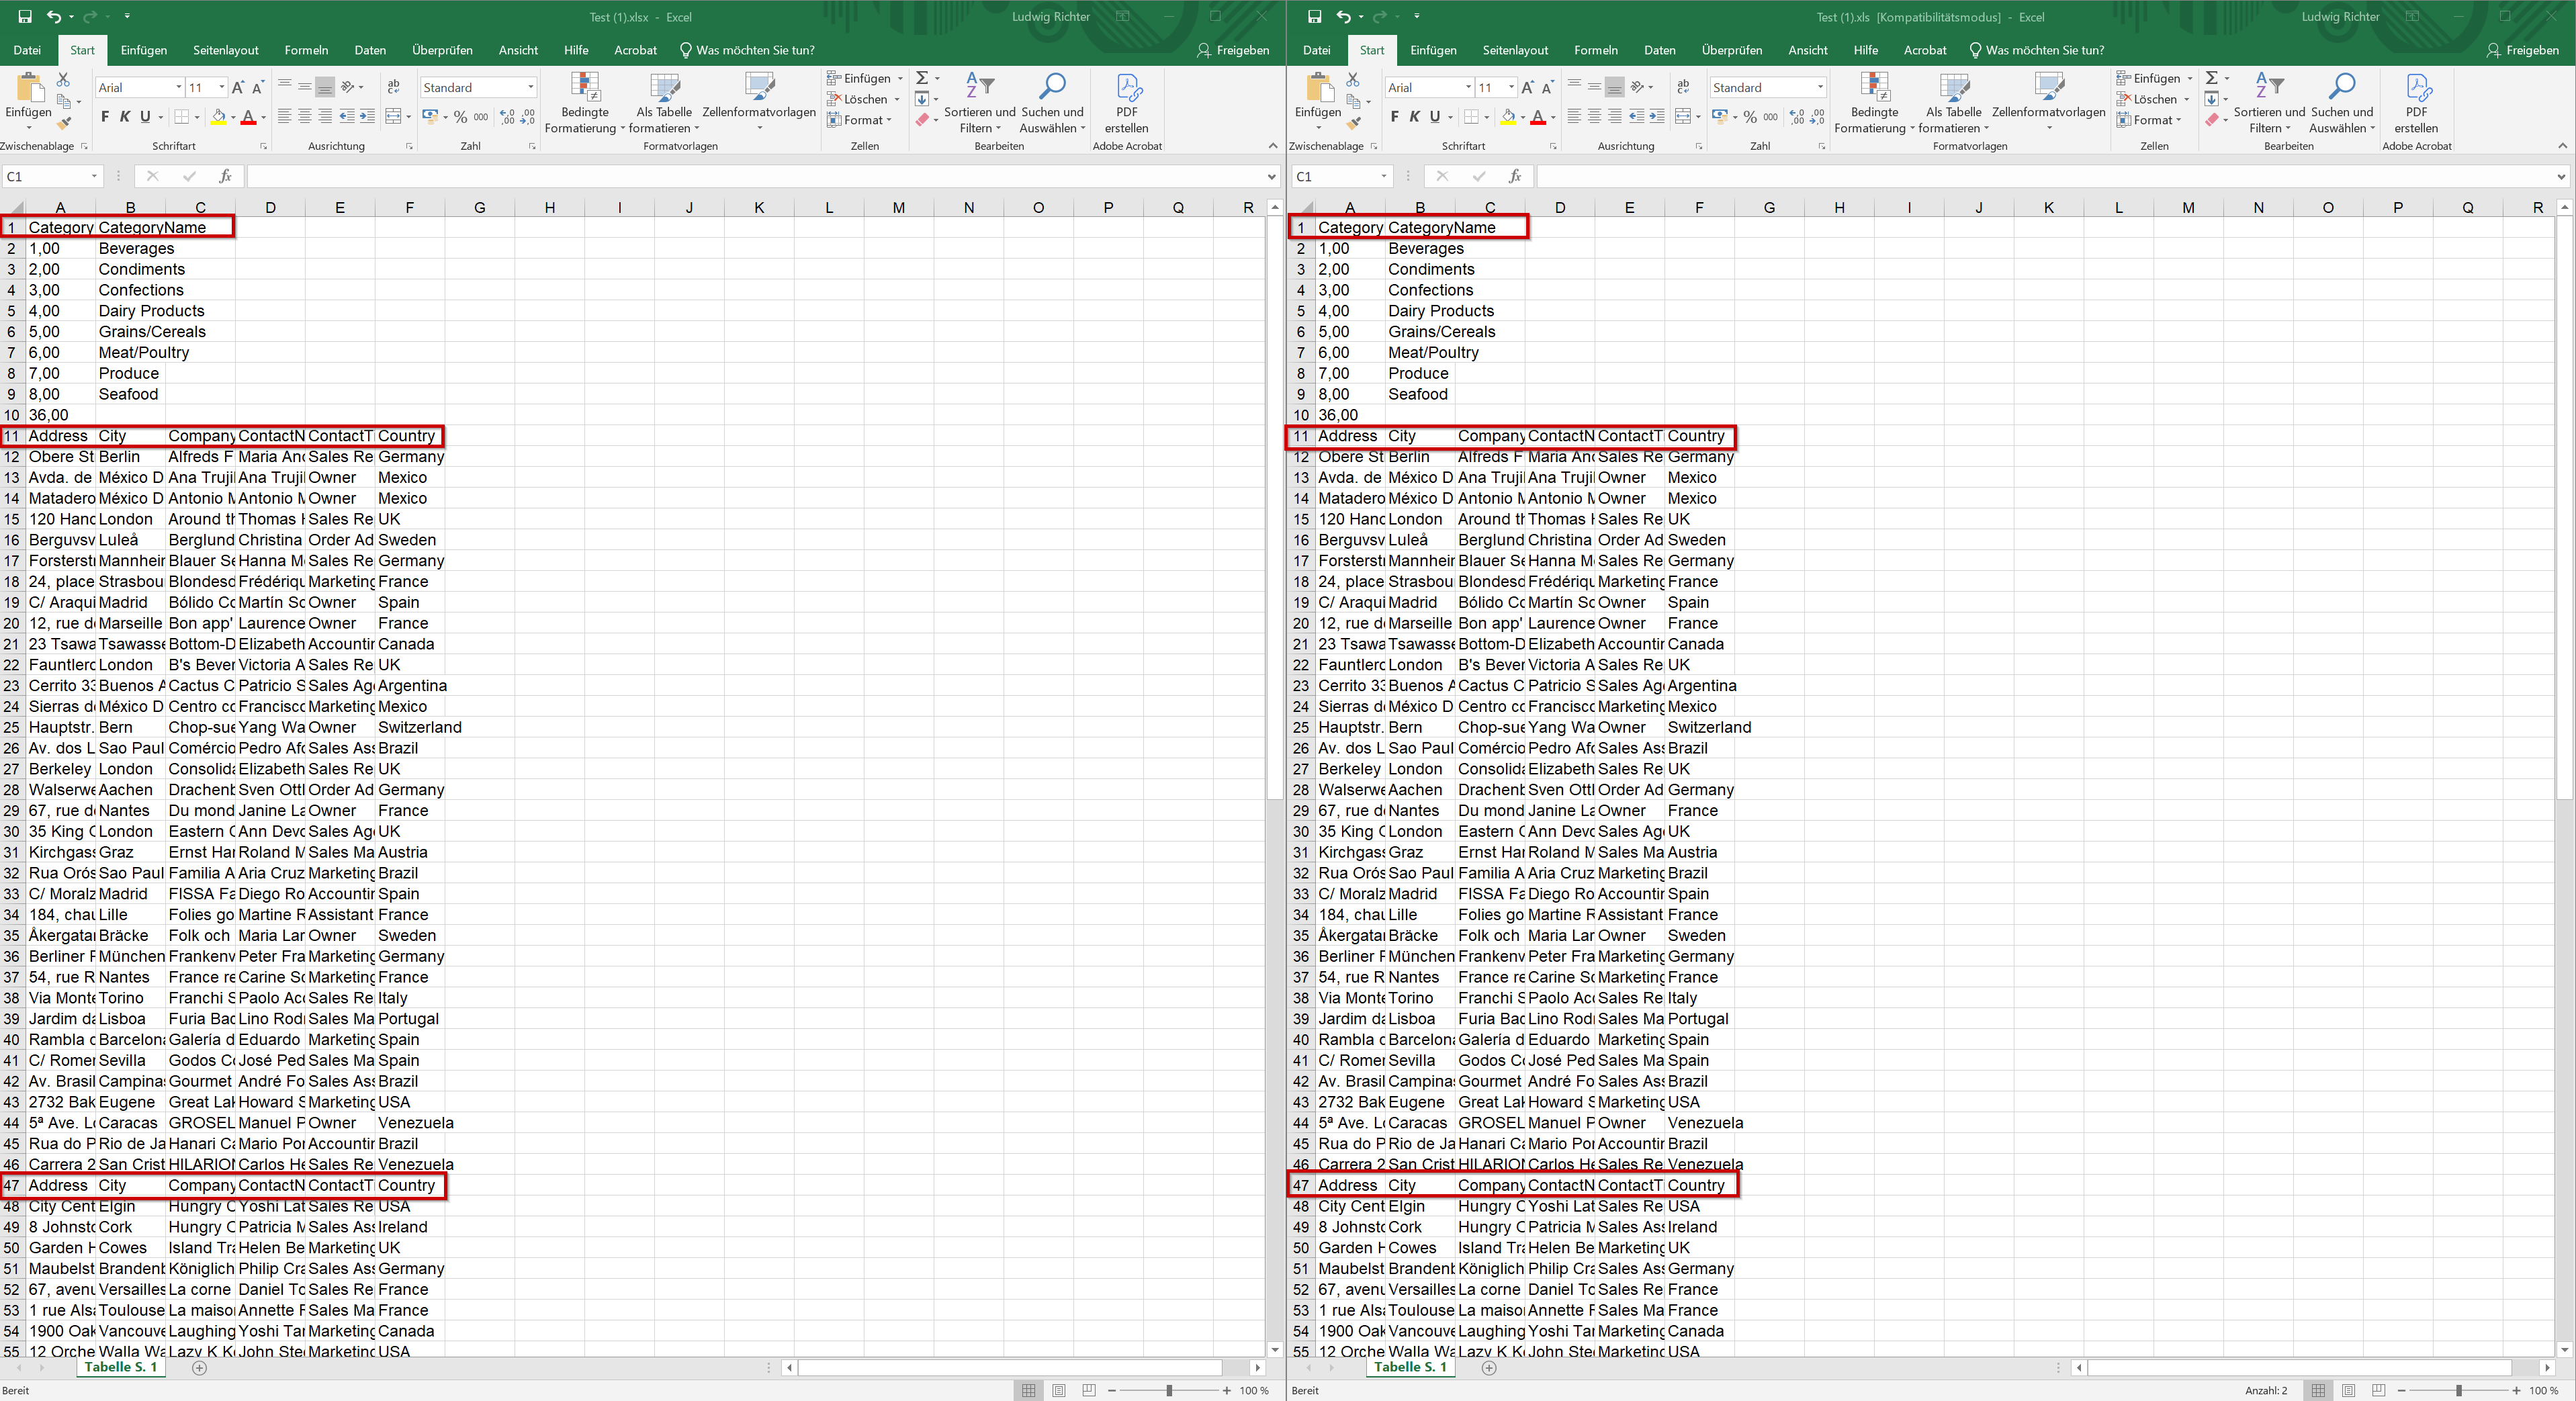
Task: Toggle wrap text button in left window
Action: pos(394,87)
